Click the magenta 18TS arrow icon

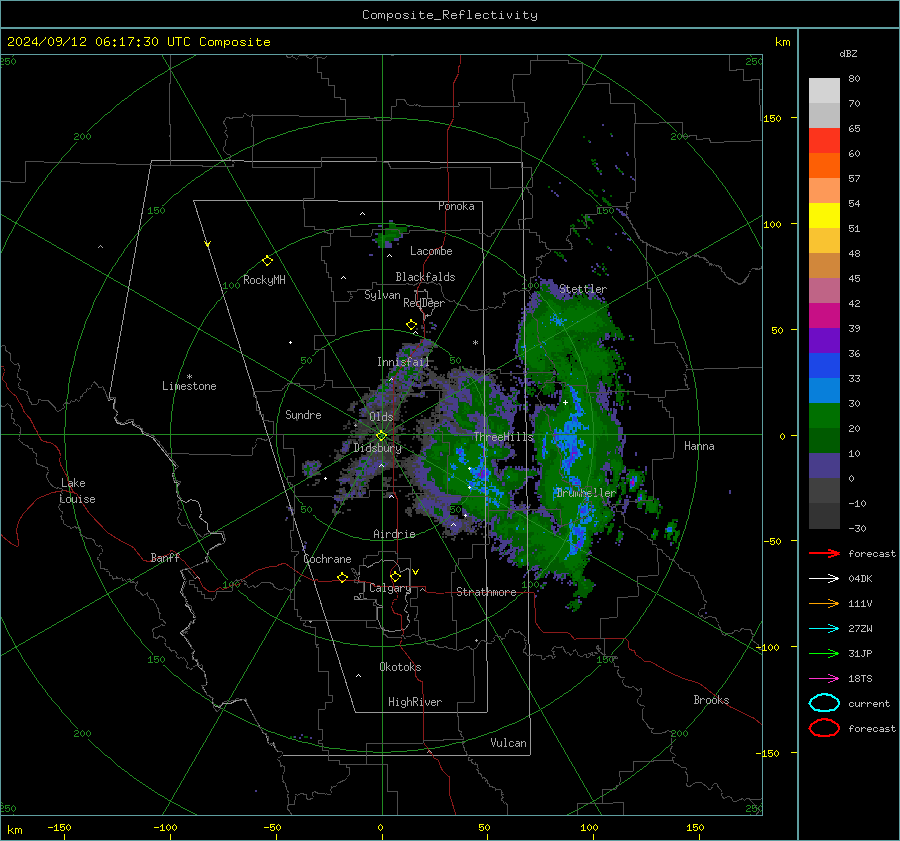[824, 679]
